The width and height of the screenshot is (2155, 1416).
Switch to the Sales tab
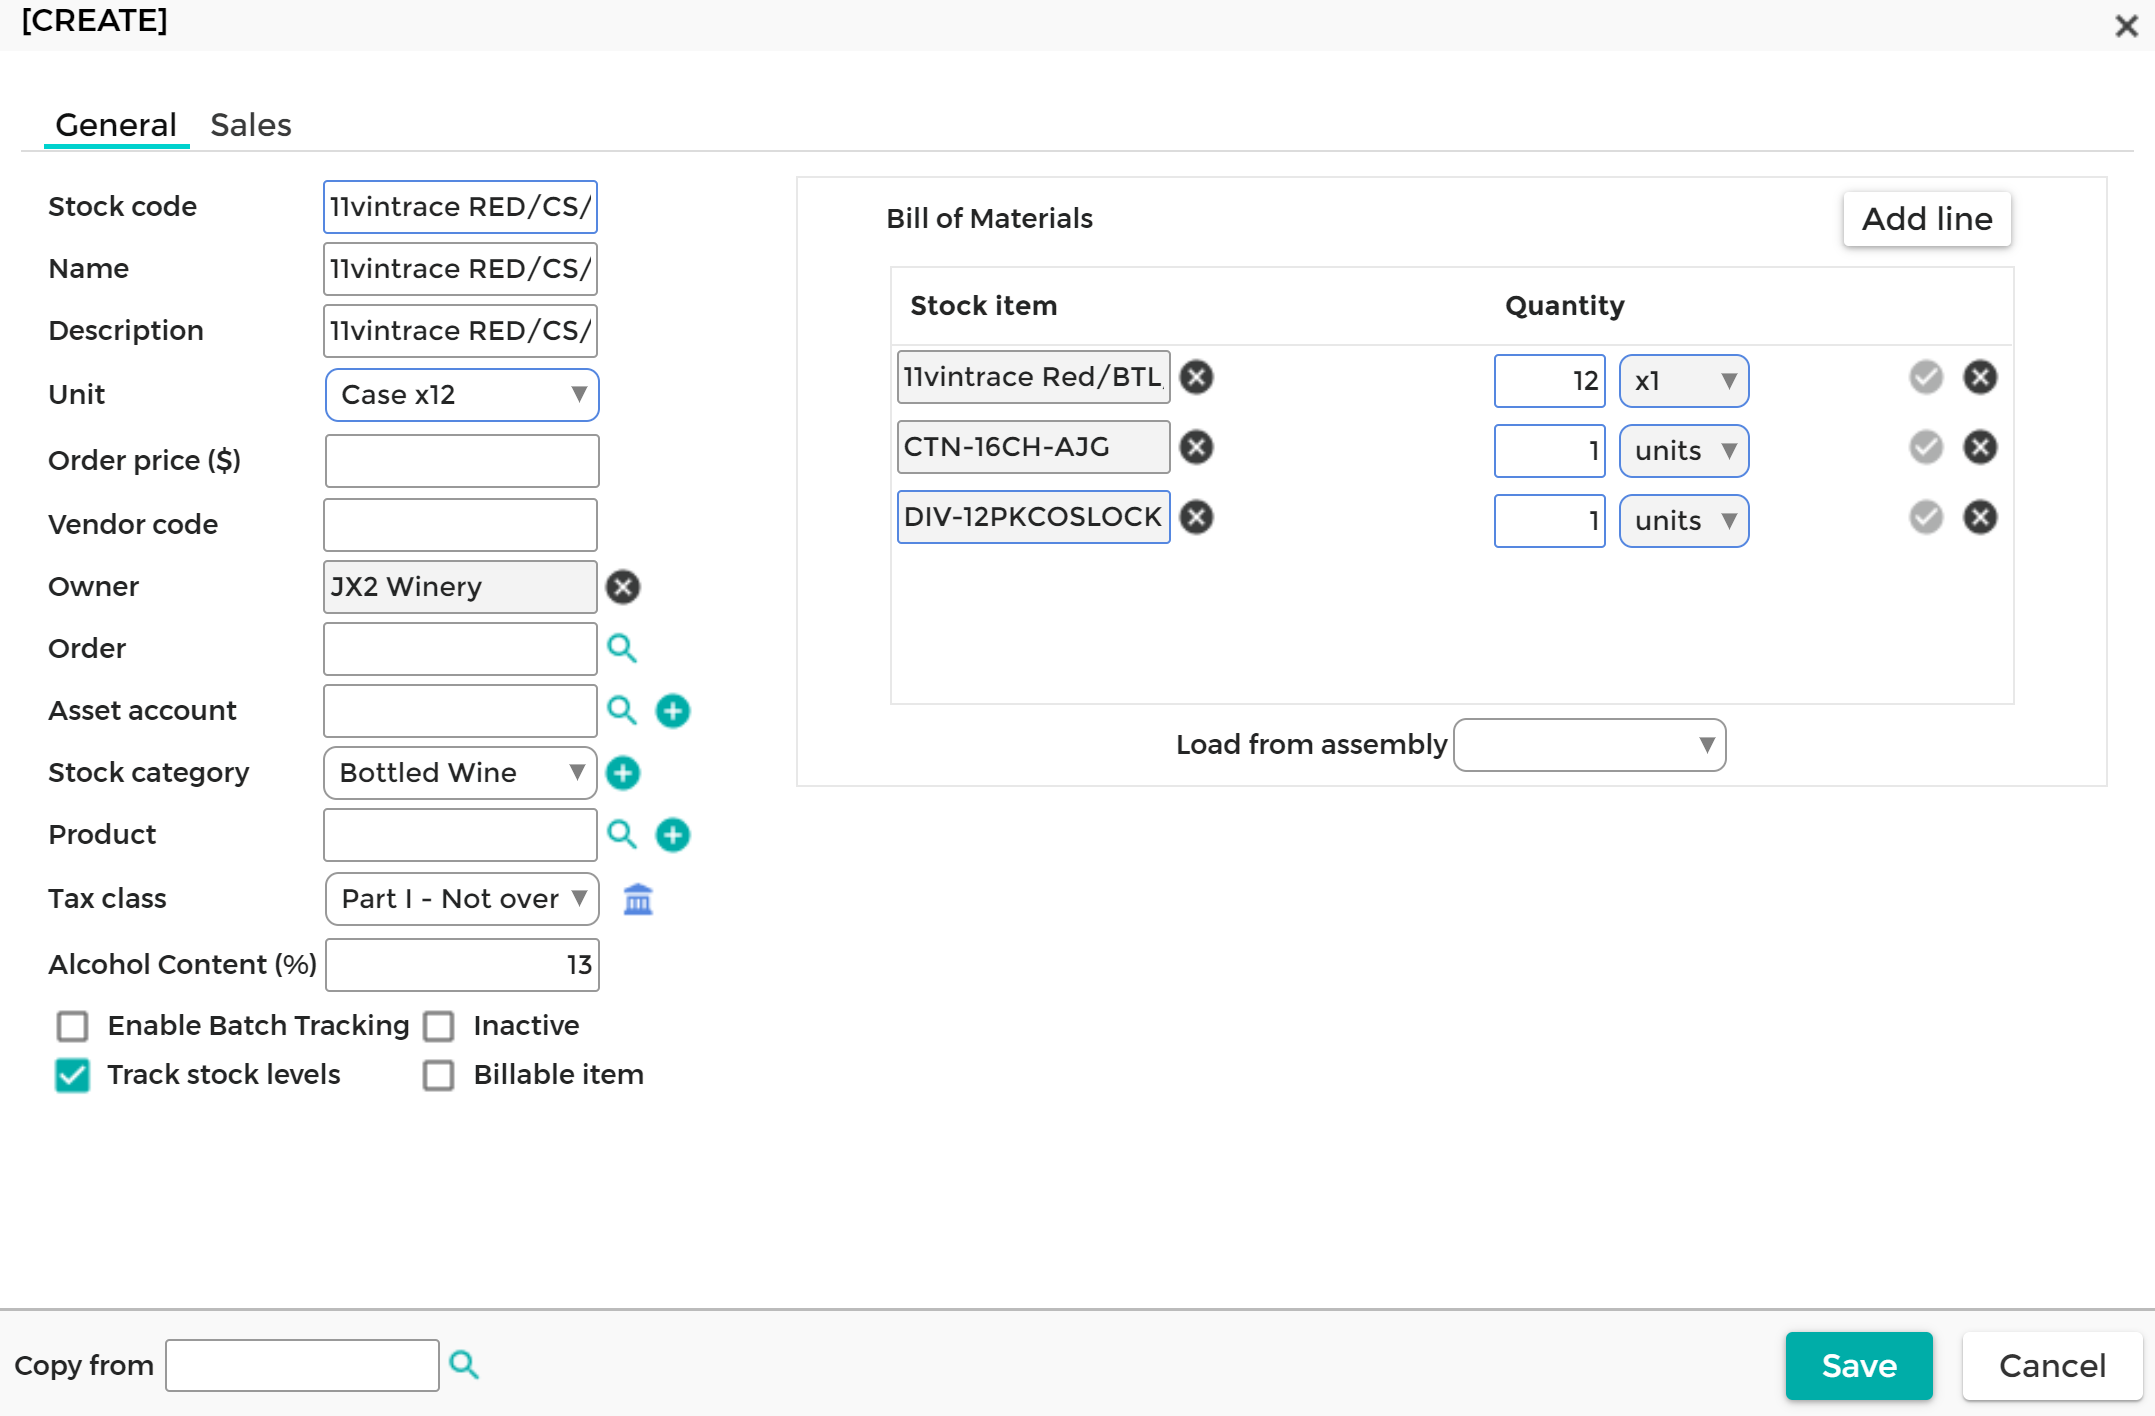click(251, 125)
